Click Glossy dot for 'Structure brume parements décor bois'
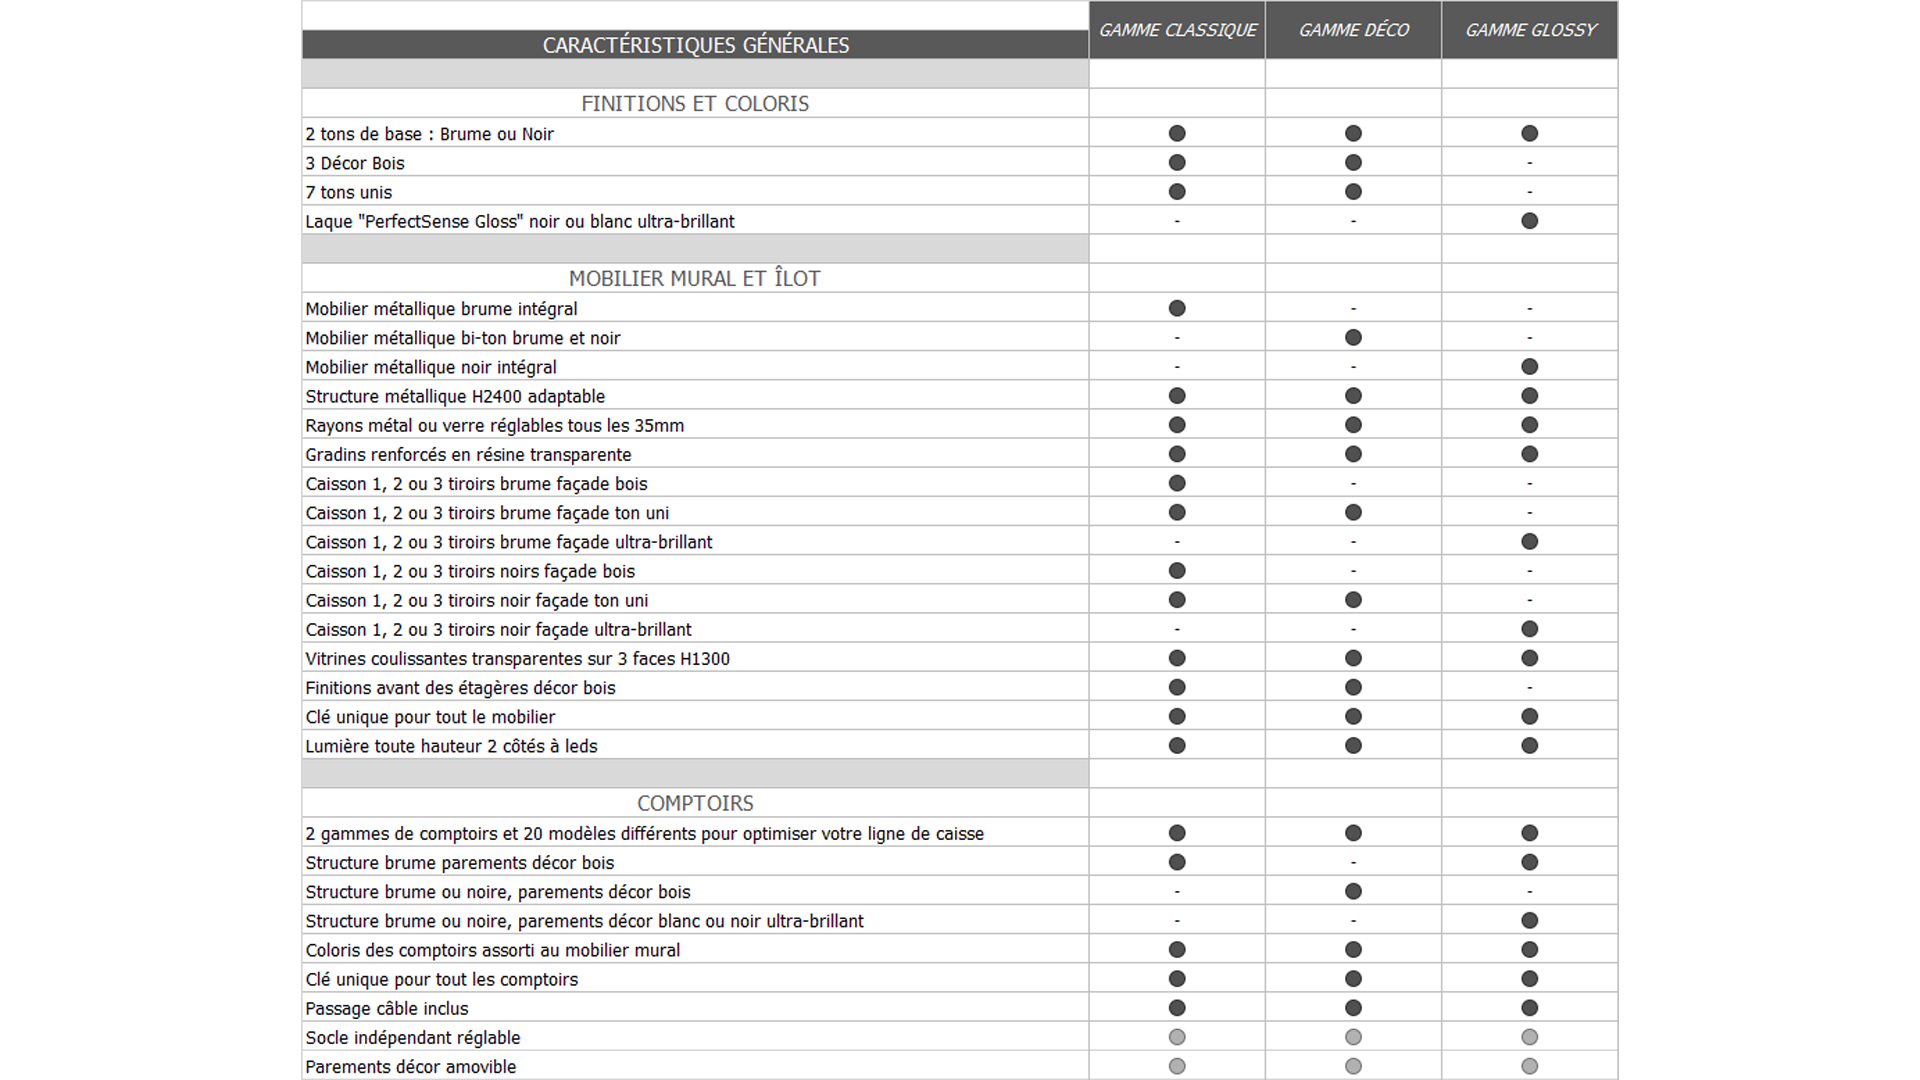This screenshot has height=1080, width=1920. tap(1530, 862)
